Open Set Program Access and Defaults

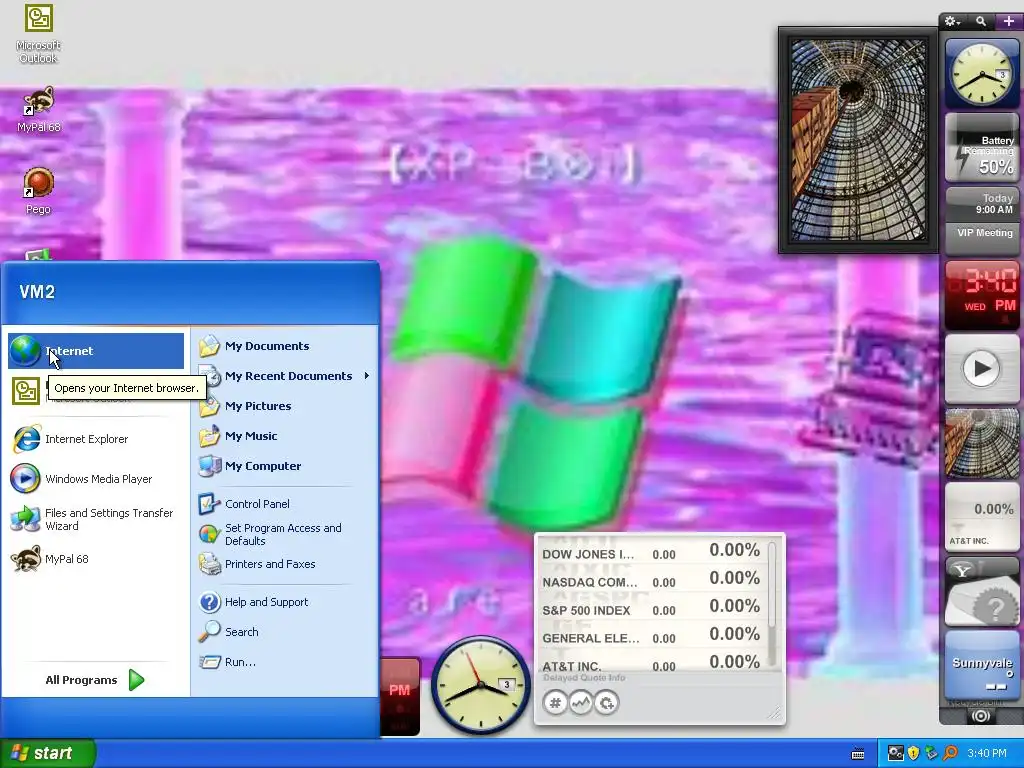(x=284, y=534)
